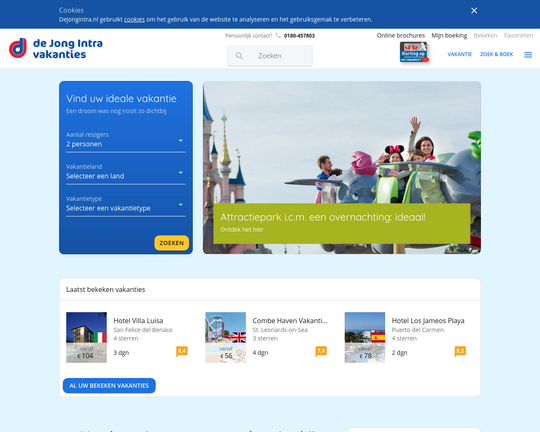Focus the Zoeken search field
This screenshot has height=432, width=540.
tap(270, 56)
